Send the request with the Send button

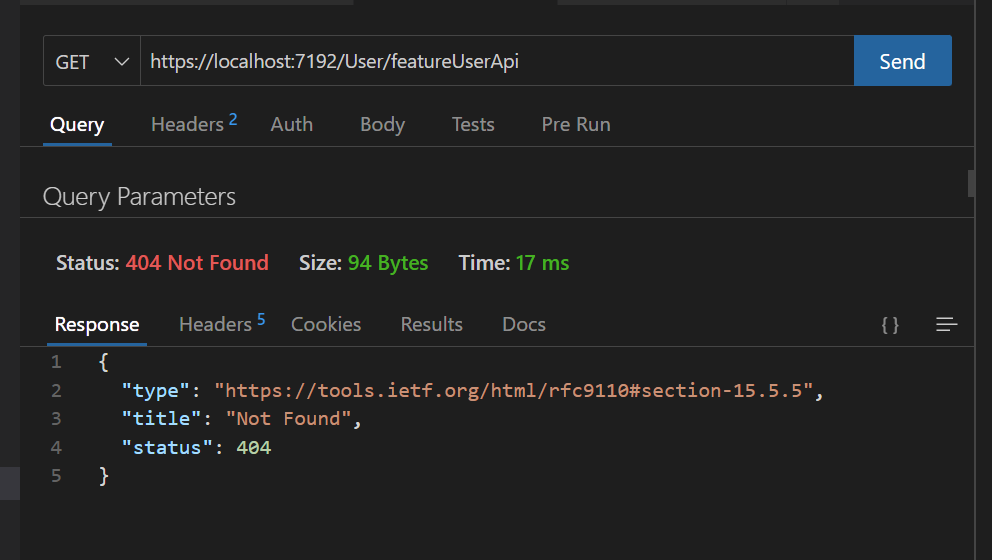tap(903, 61)
